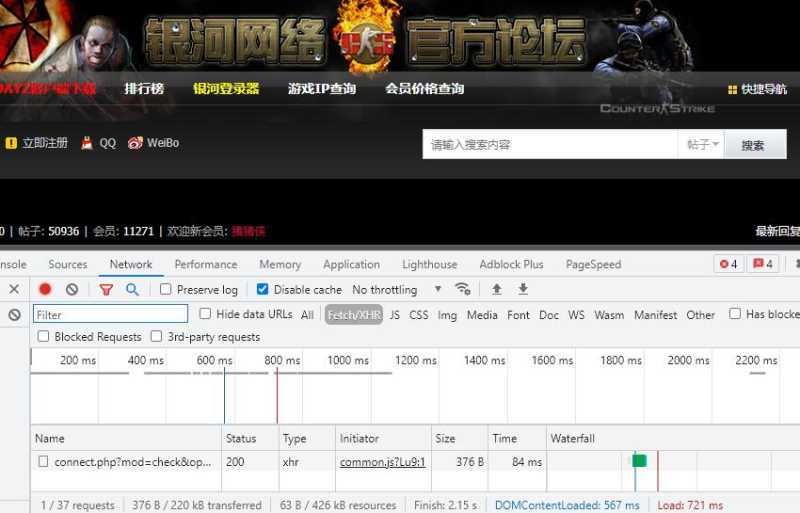Open the common.js initiator link

click(x=382, y=462)
